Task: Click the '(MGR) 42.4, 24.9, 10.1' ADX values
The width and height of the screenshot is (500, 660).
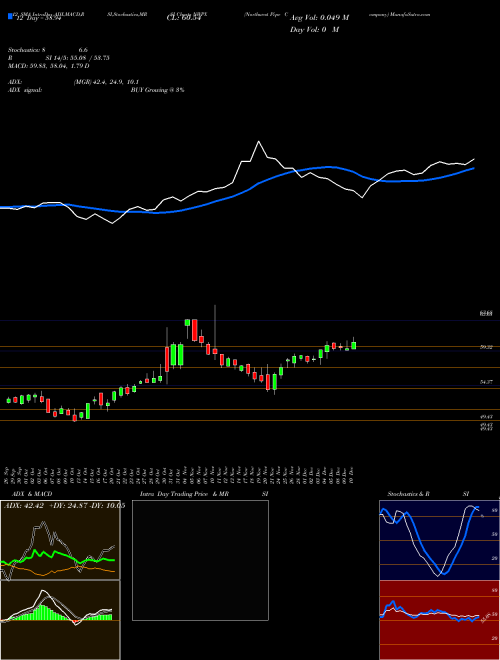Action: pos(106,82)
